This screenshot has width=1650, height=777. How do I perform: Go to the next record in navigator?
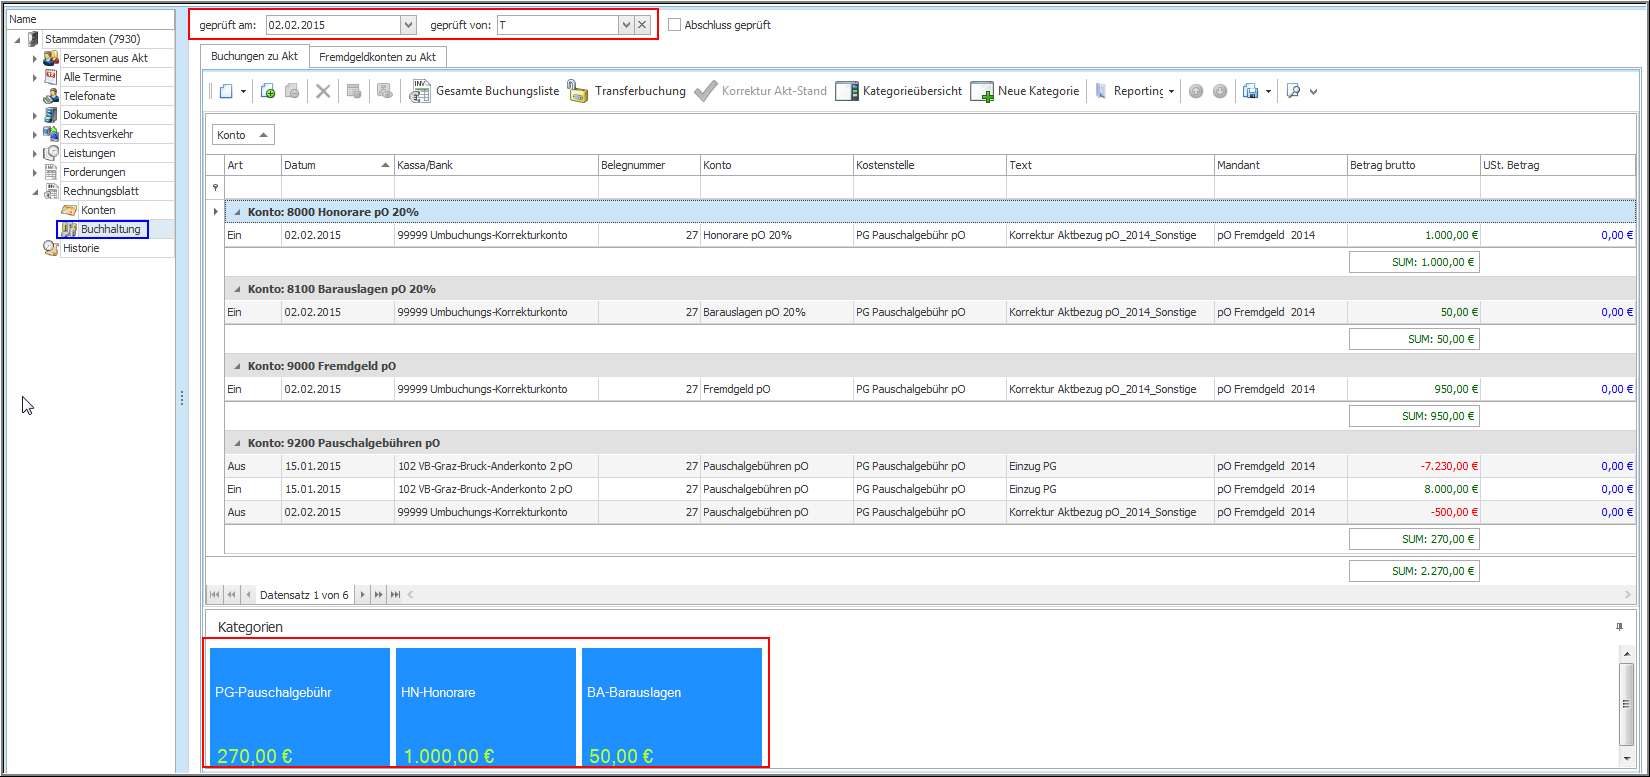[x=362, y=595]
